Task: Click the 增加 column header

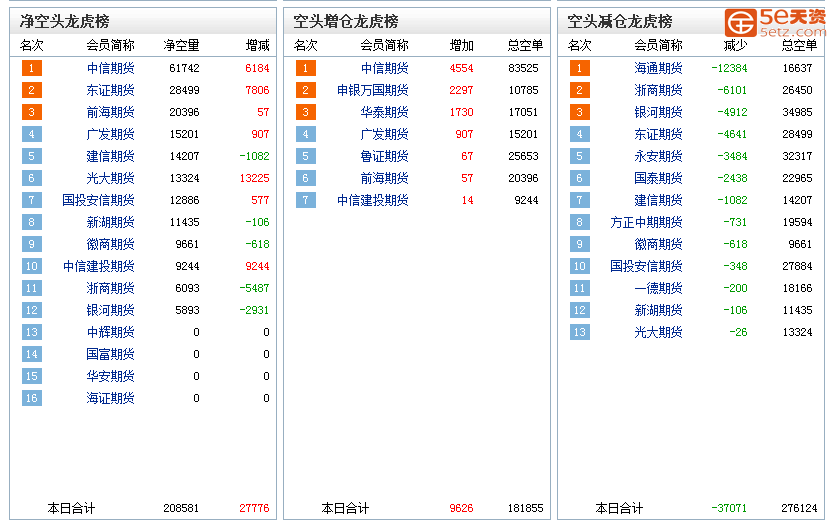Action: [462, 46]
